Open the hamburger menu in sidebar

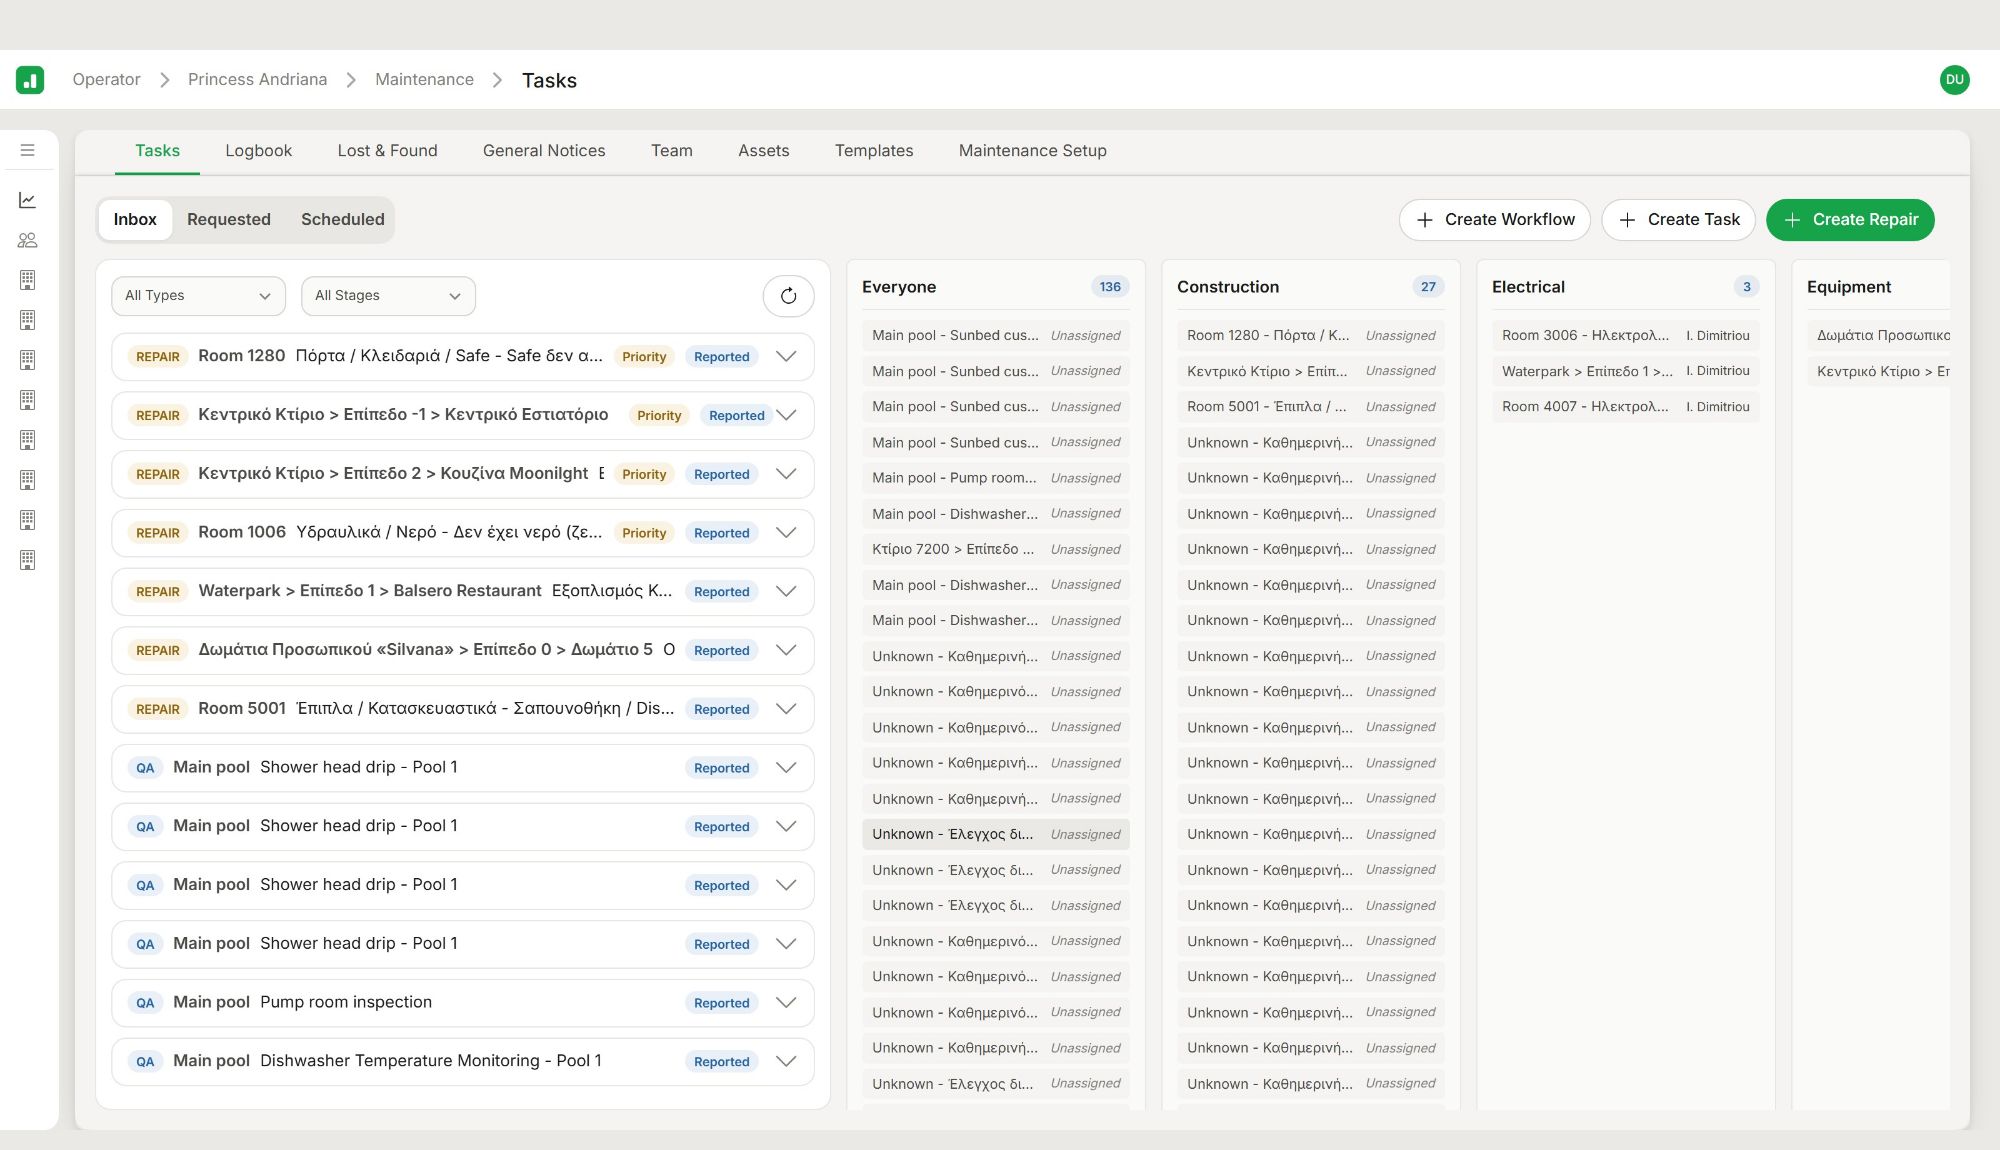pyautogui.click(x=28, y=150)
